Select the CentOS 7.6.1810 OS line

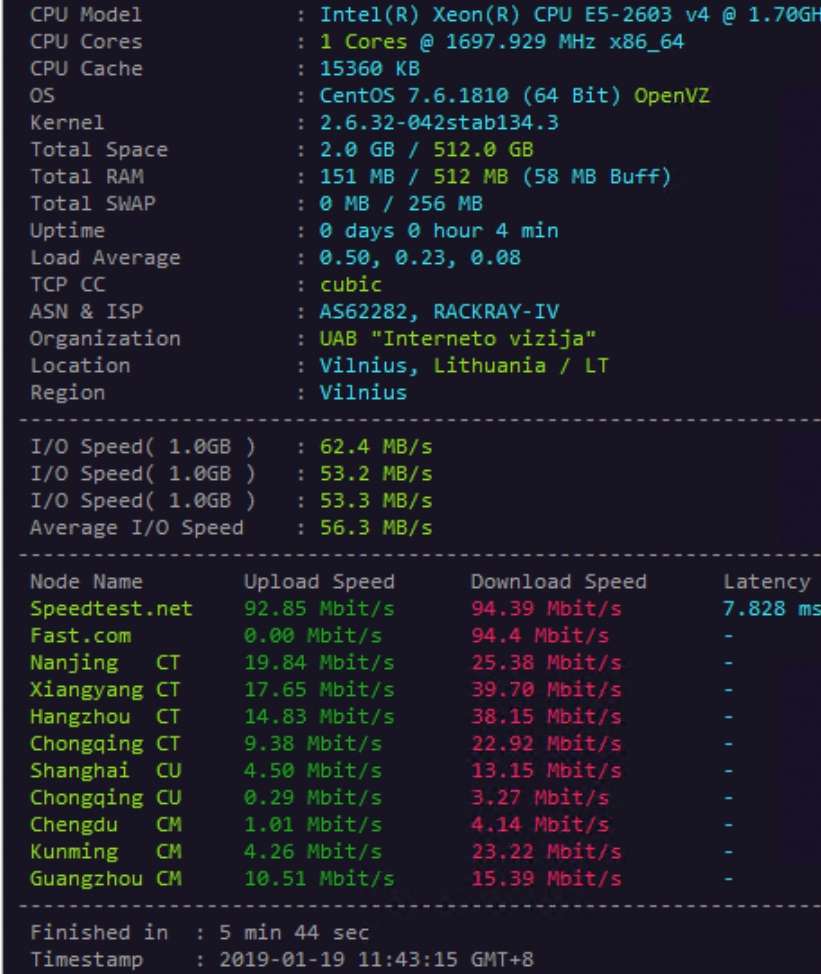[x=514, y=96]
